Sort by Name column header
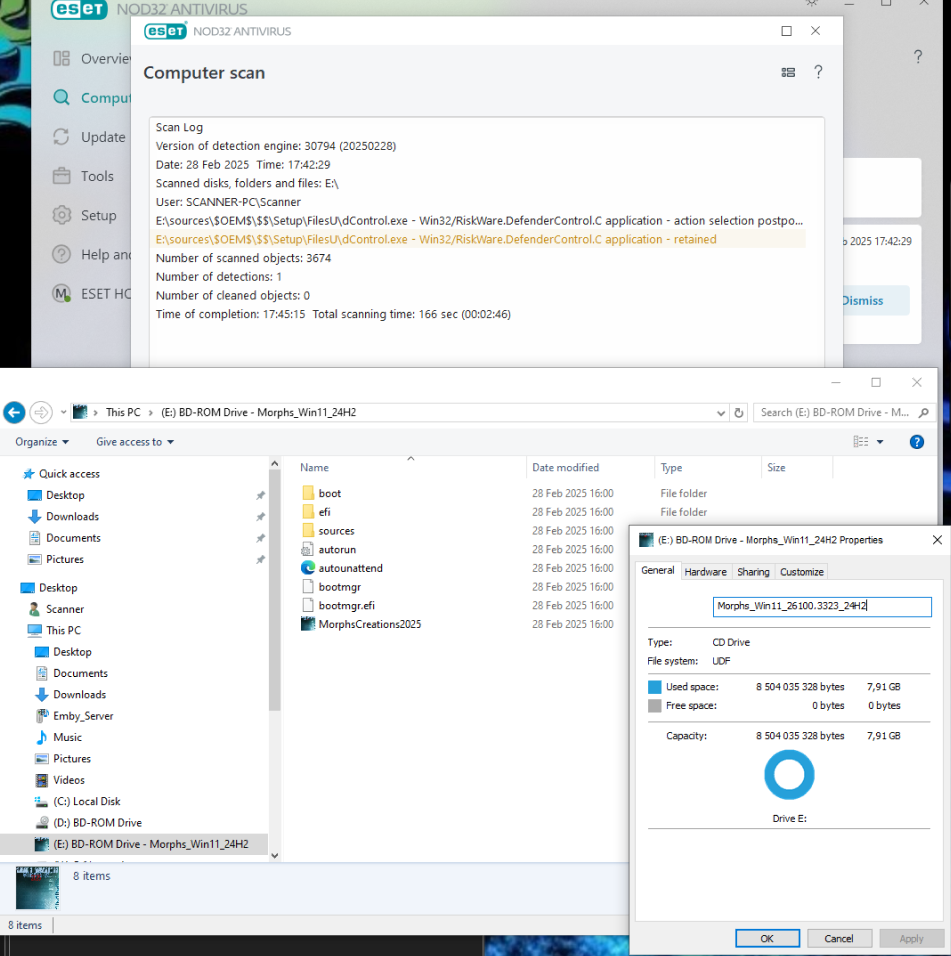 click(314, 468)
